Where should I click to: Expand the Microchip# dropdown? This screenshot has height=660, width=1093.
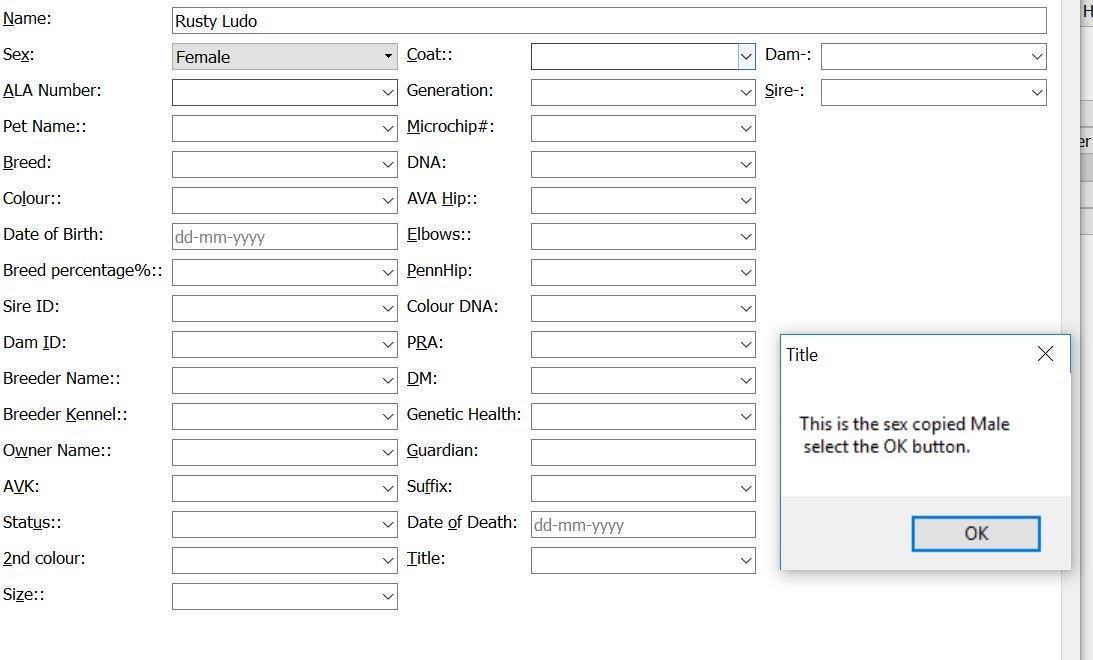[x=745, y=129]
